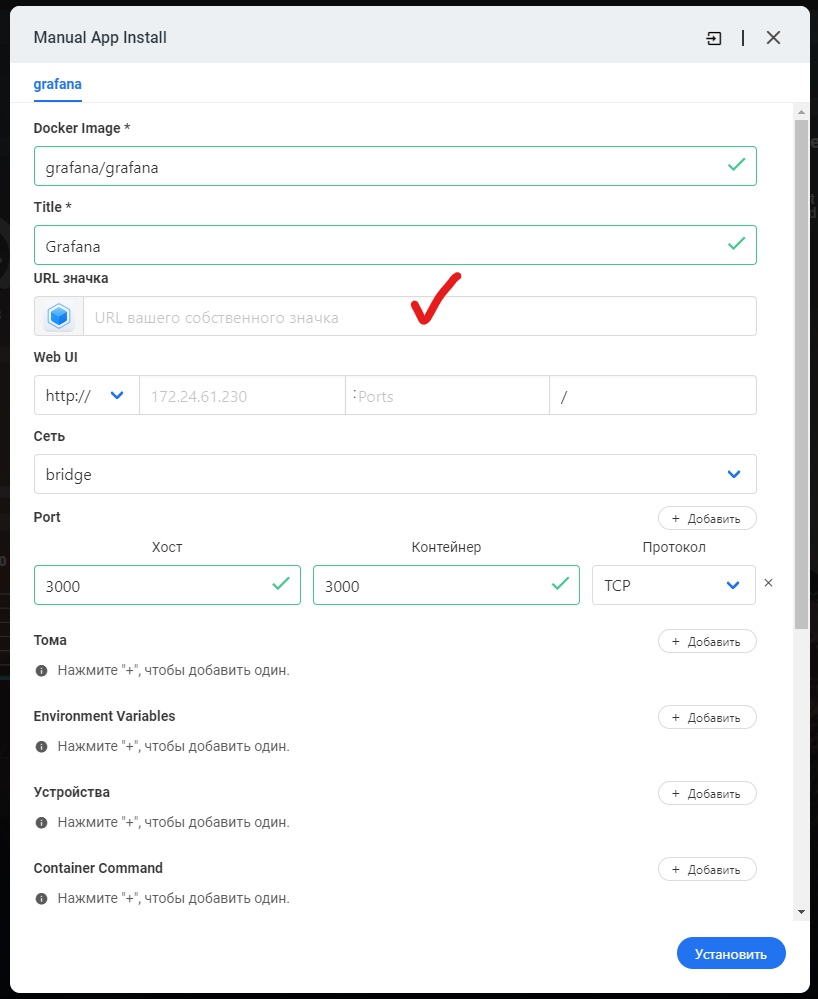Select the grafana tab
The width and height of the screenshot is (818, 999).
coord(58,85)
